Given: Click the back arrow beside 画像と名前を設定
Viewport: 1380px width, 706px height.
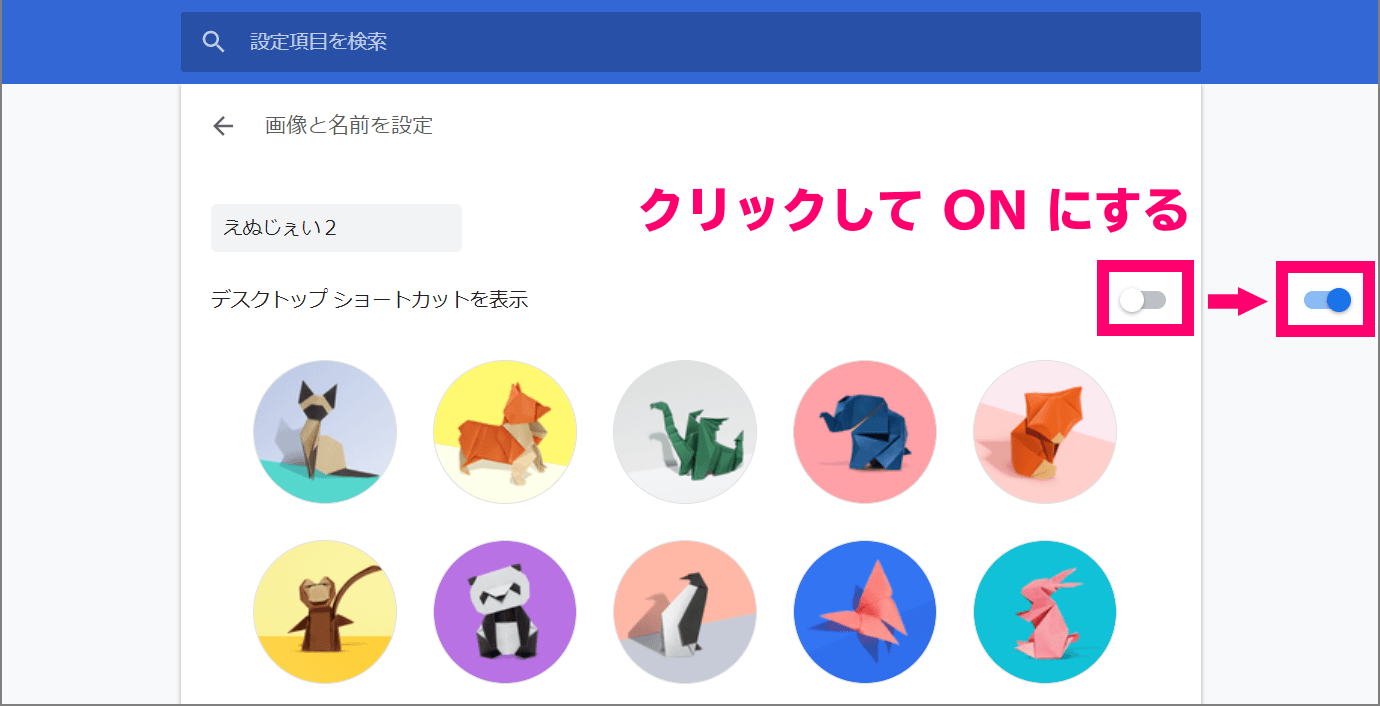Looking at the screenshot, I should point(223,126).
